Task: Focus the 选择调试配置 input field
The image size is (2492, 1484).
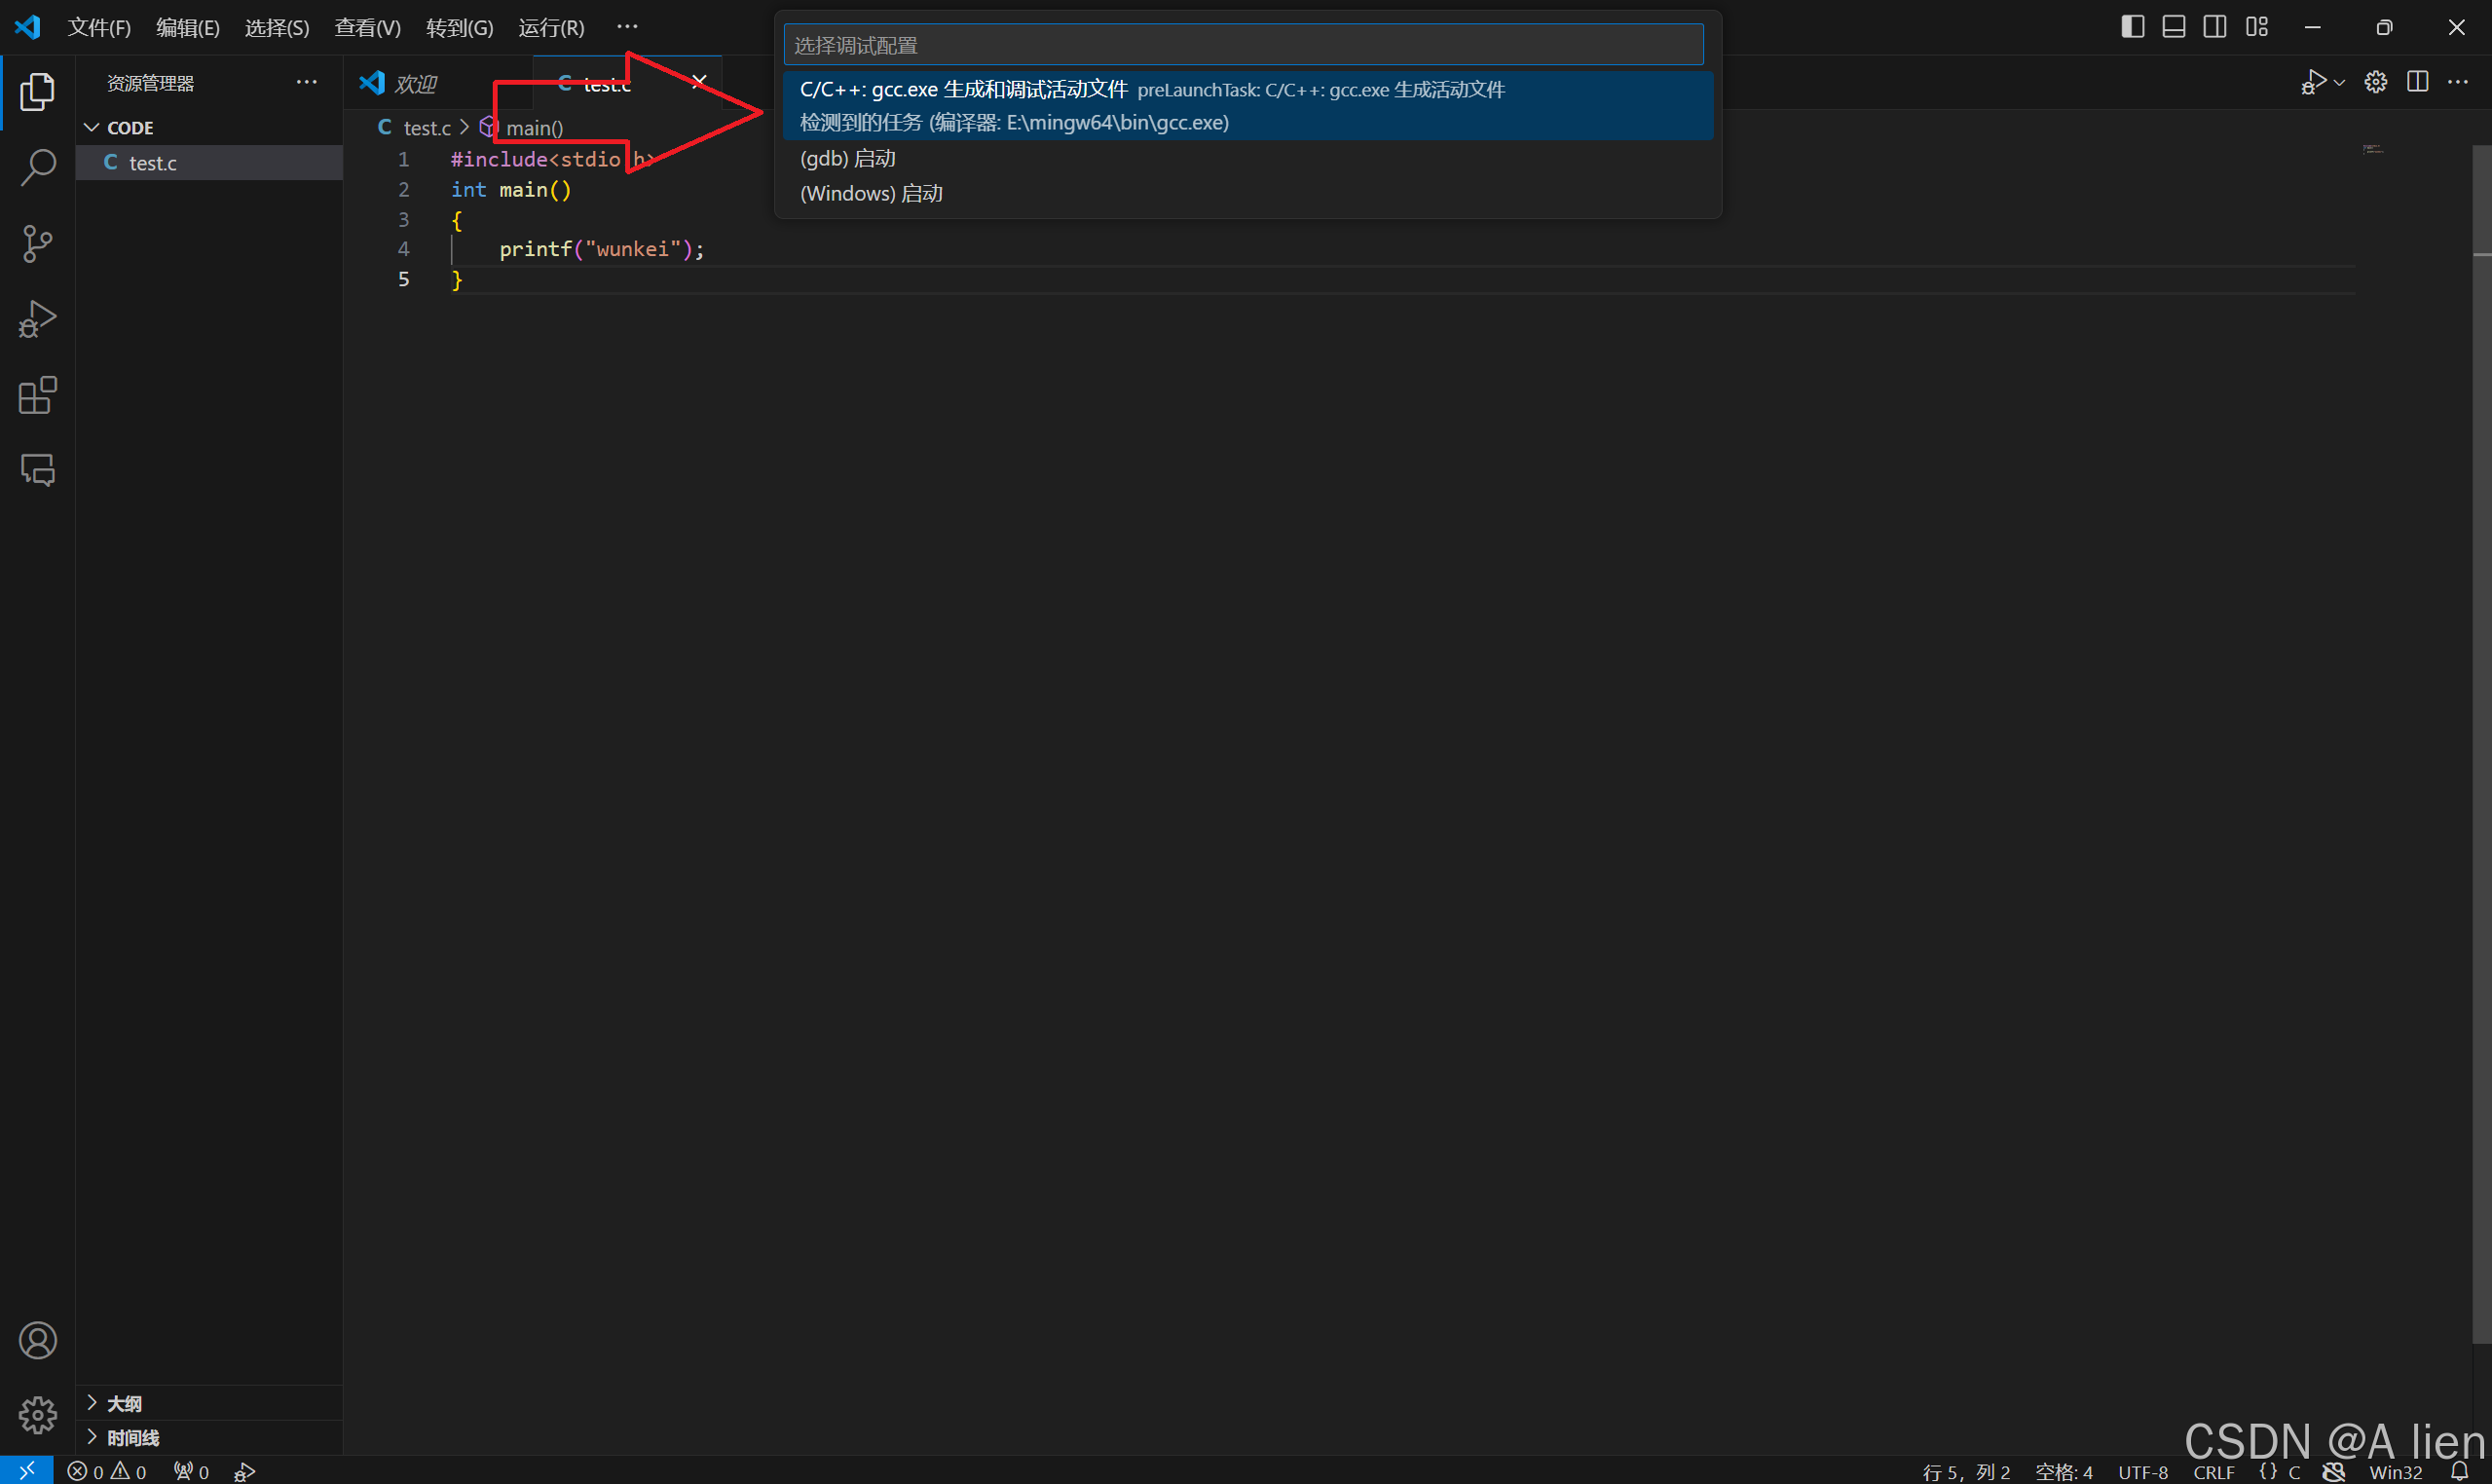Action: [x=1243, y=45]
